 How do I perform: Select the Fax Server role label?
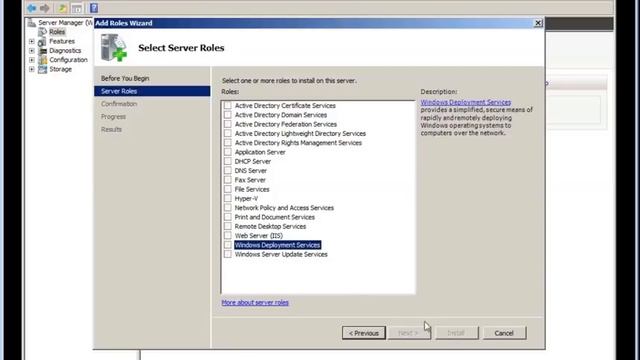click(x=250, y=180)
